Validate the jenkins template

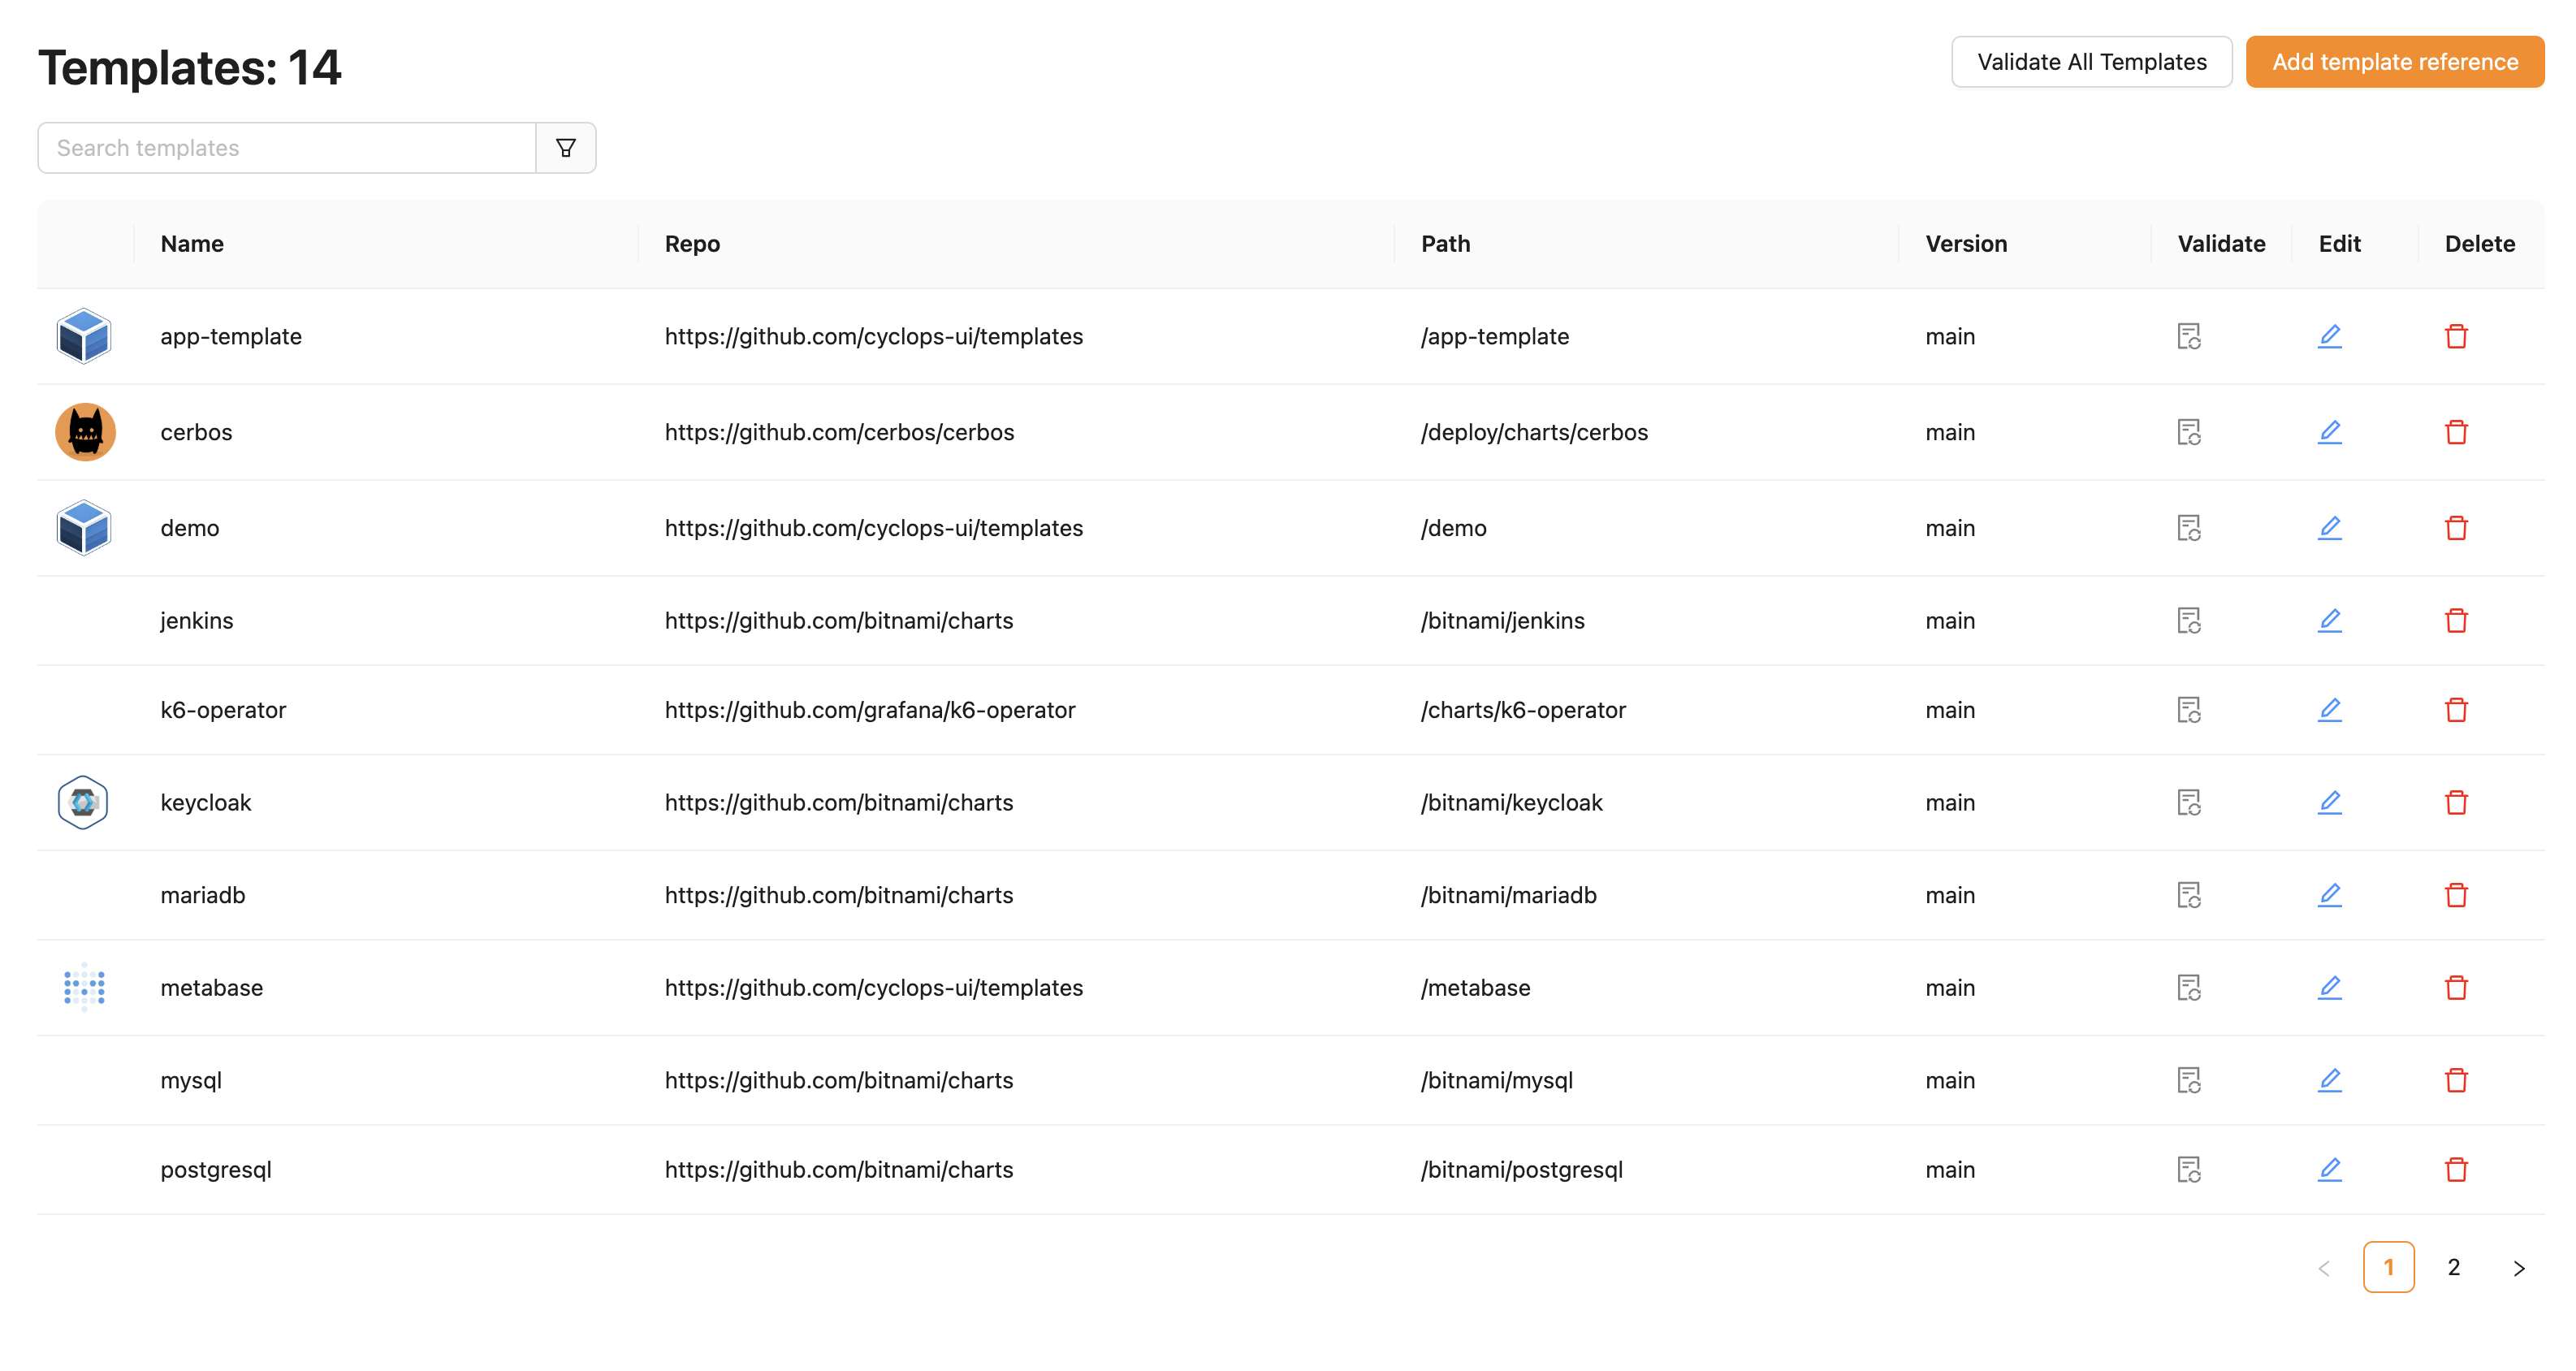(x=2188, y=621)
